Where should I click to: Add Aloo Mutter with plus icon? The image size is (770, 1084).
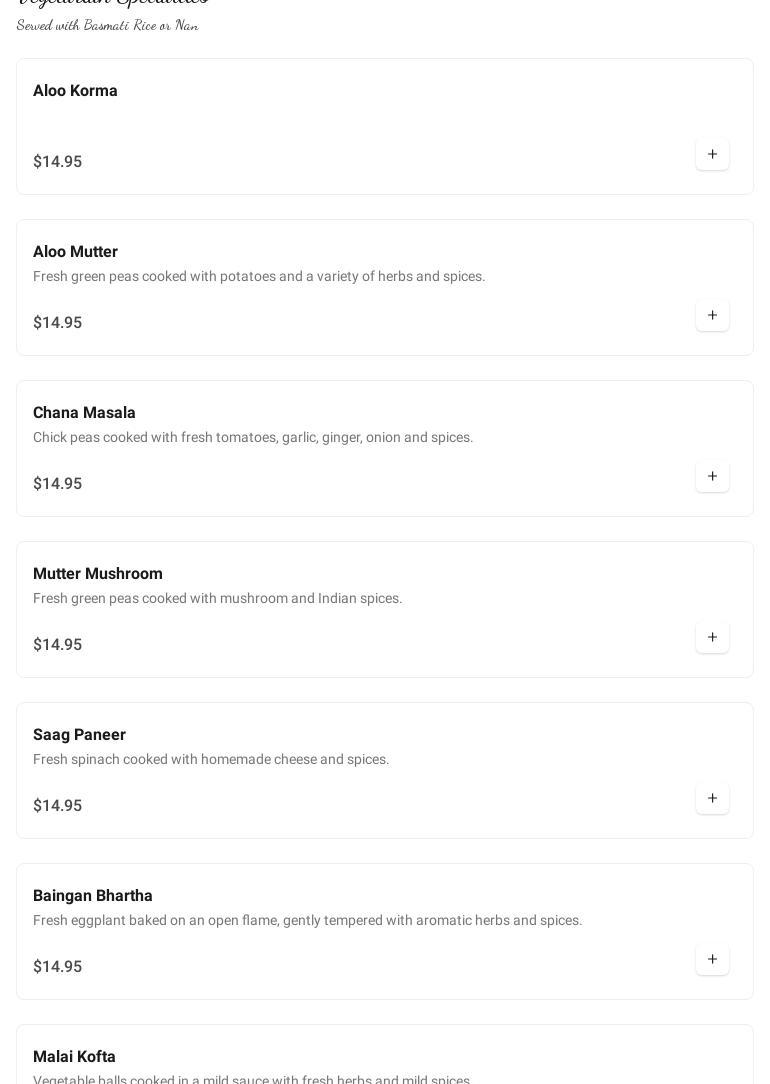point(712,316)
